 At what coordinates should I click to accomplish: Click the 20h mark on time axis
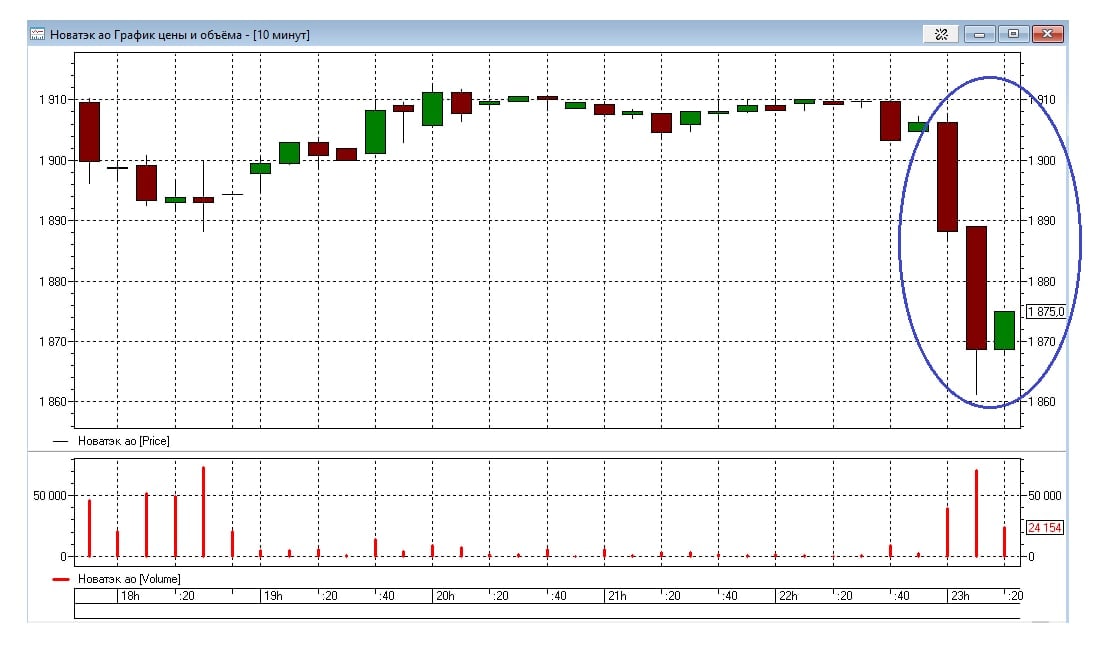pyautogui.click(x=445, y=596)
